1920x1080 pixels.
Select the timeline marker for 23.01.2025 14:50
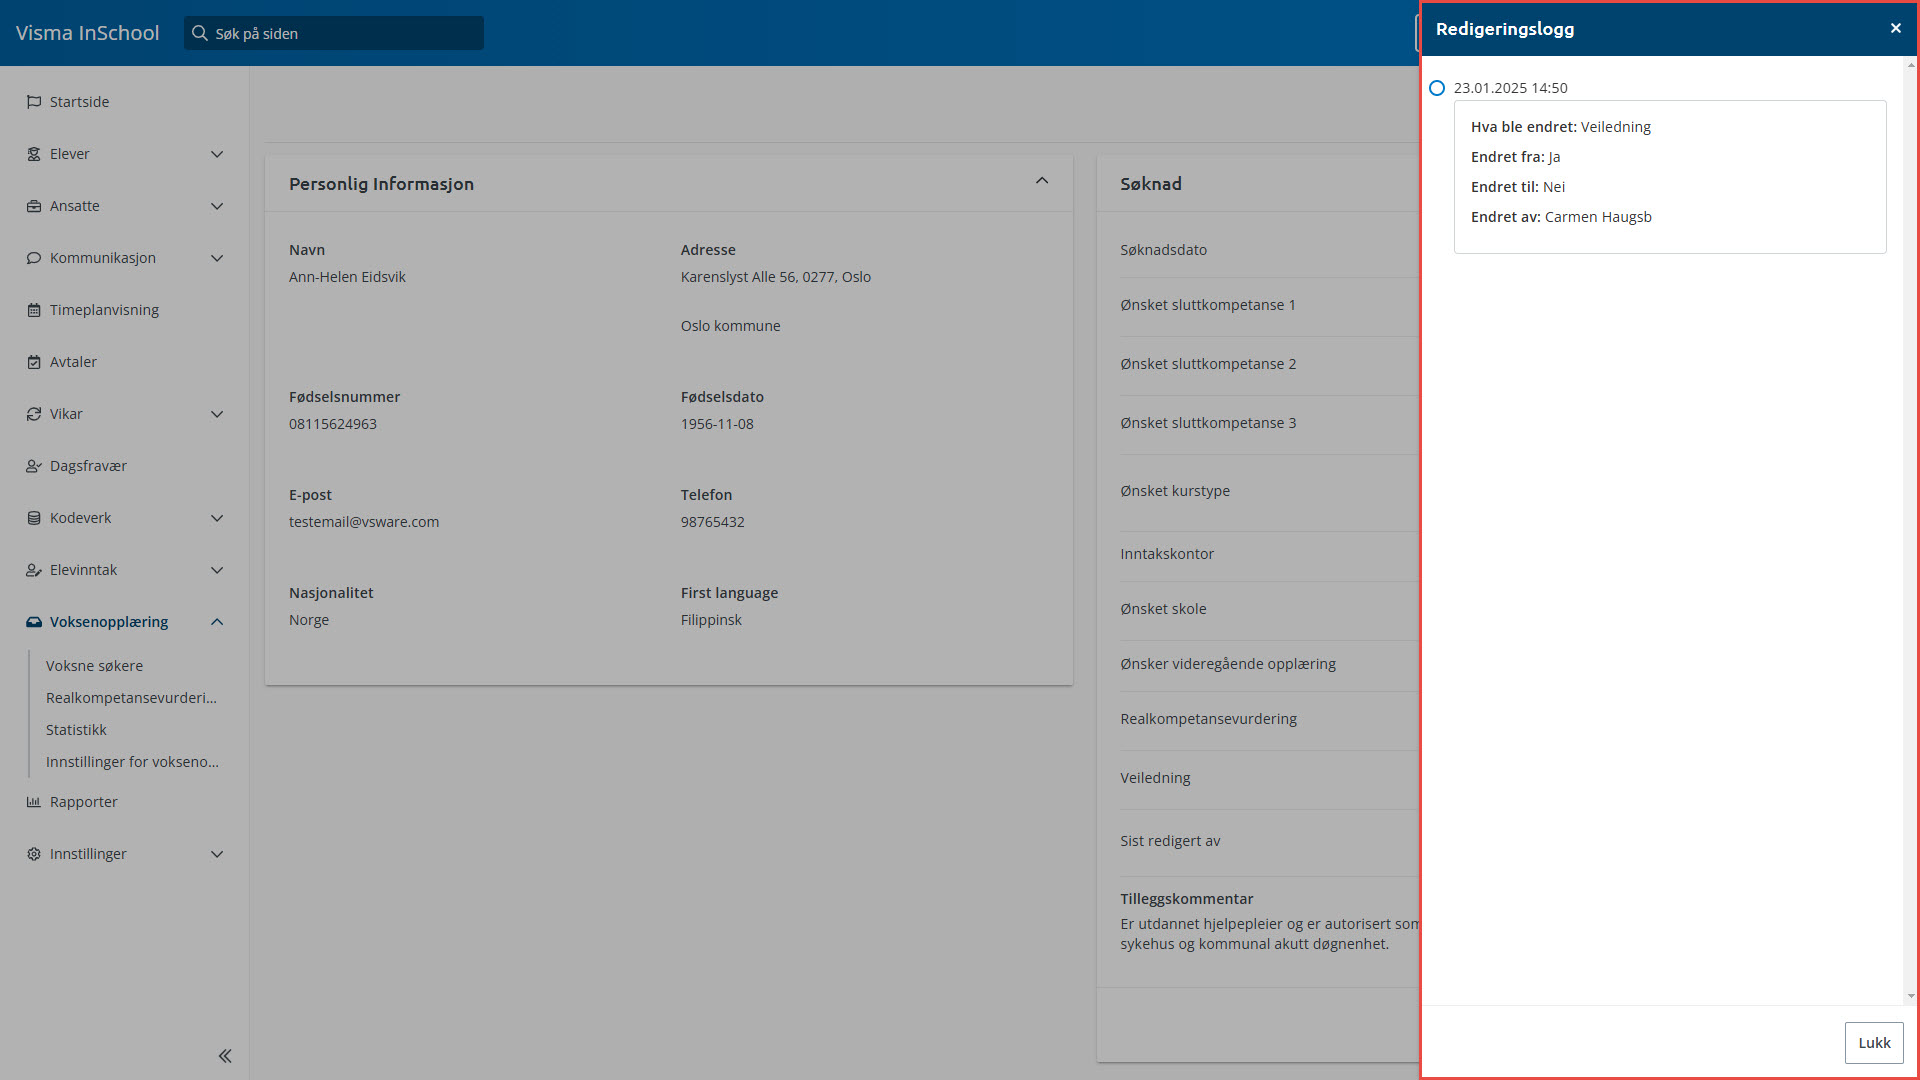1437,88
